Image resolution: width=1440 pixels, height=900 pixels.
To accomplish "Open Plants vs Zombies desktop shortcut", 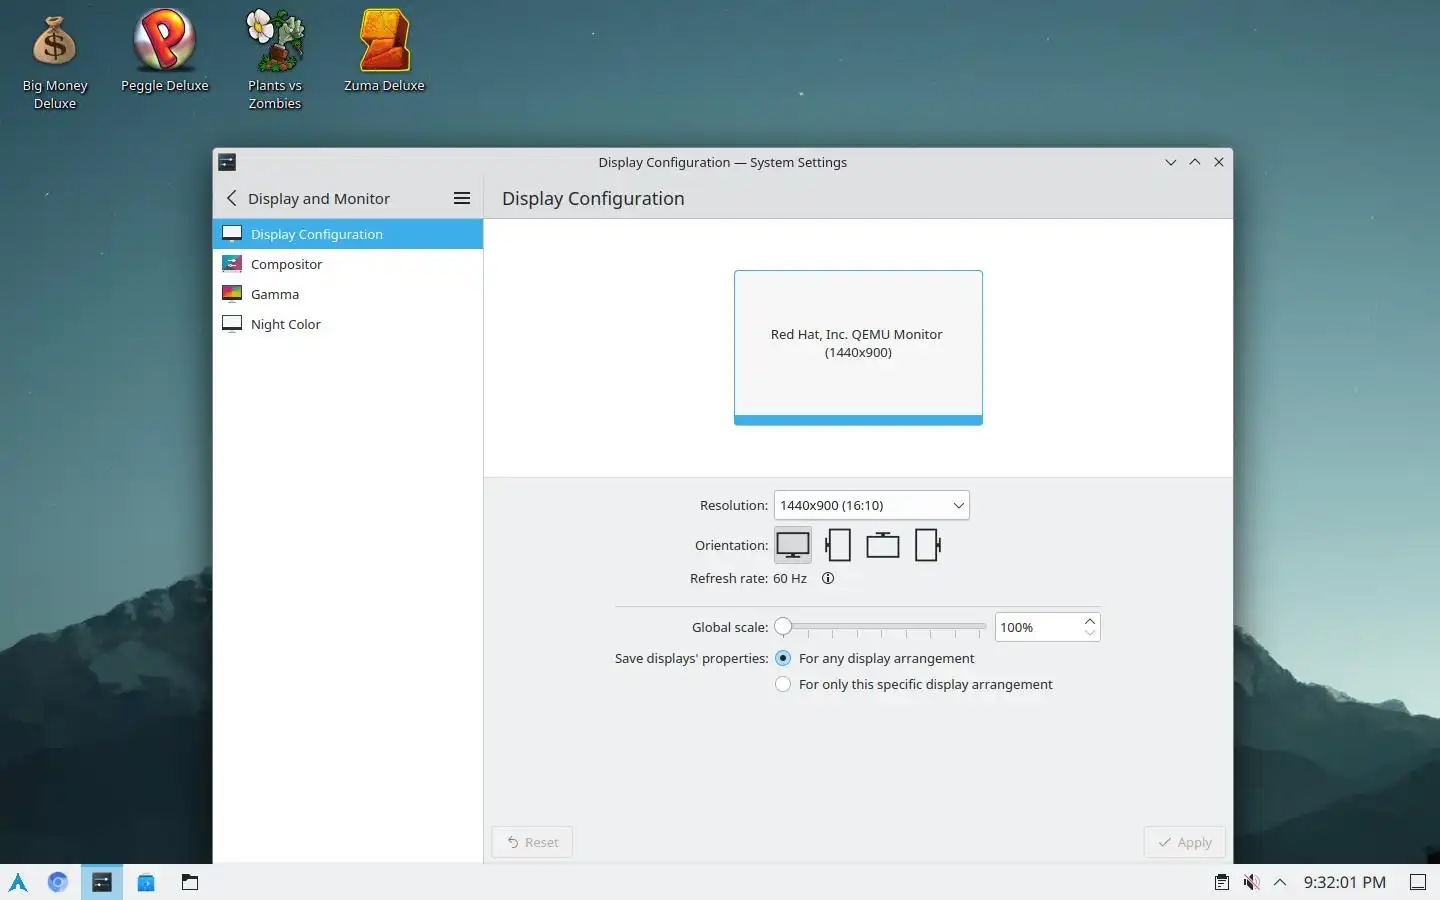I will [275, 60].
